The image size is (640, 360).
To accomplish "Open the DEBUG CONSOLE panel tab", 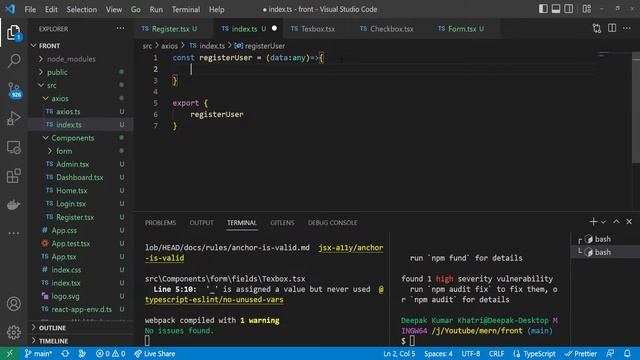I will [x=332, y=222].
